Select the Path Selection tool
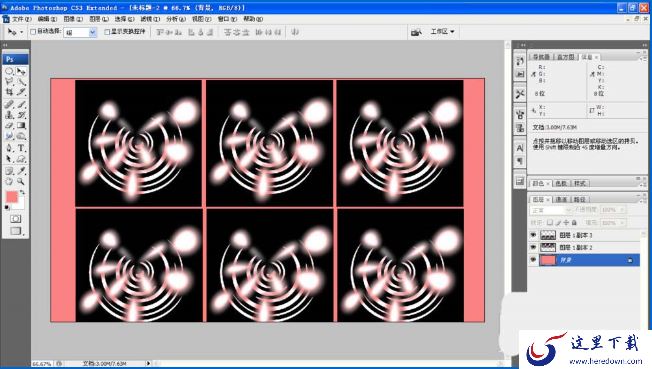Image resolution: width=652 pixels, height=369 pixels. 9,159
